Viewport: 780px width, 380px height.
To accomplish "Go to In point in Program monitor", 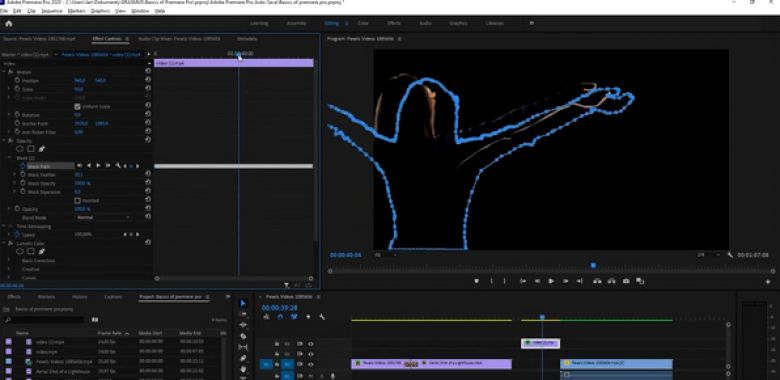I will click(523, 281).
